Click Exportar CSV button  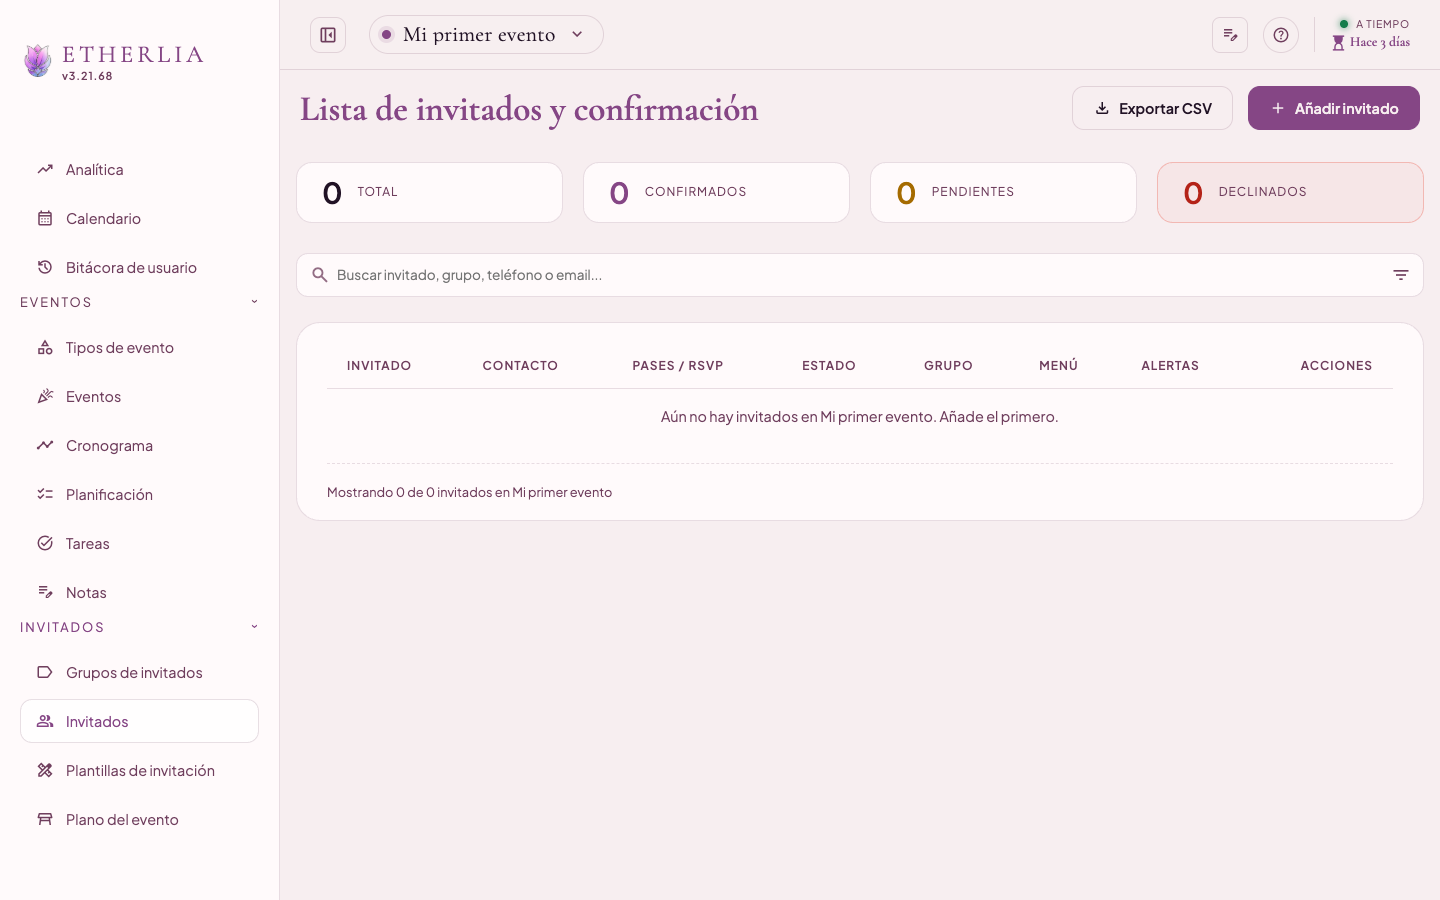[x=1152, y=108]
